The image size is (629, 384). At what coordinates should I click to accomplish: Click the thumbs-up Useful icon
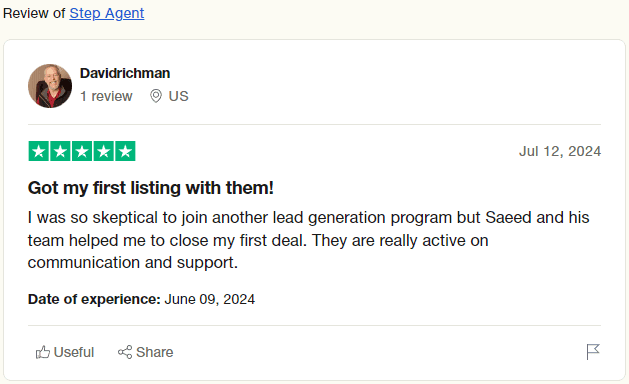click(43, 352)
